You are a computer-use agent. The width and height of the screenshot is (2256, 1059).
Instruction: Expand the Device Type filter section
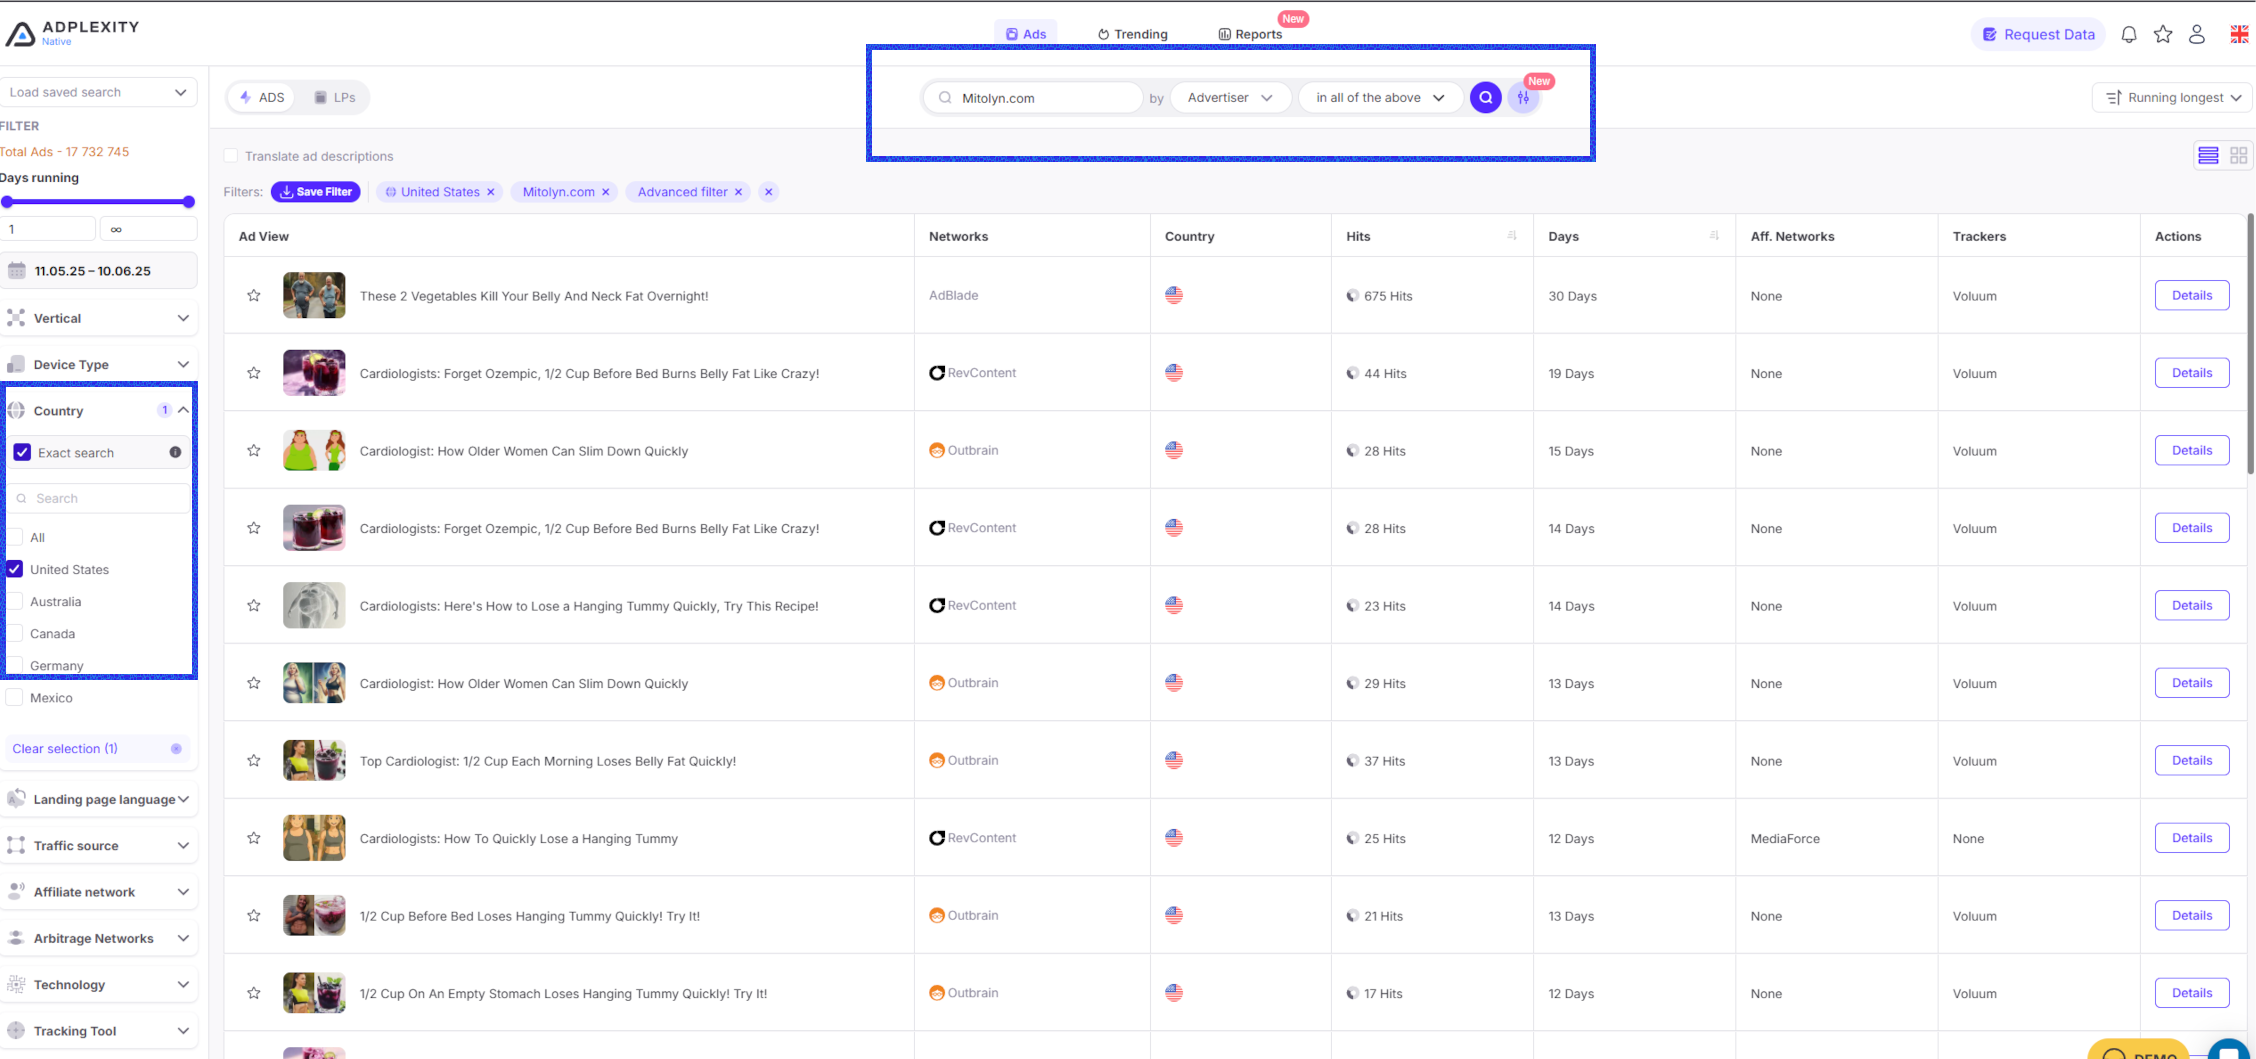tap(99, 364)
